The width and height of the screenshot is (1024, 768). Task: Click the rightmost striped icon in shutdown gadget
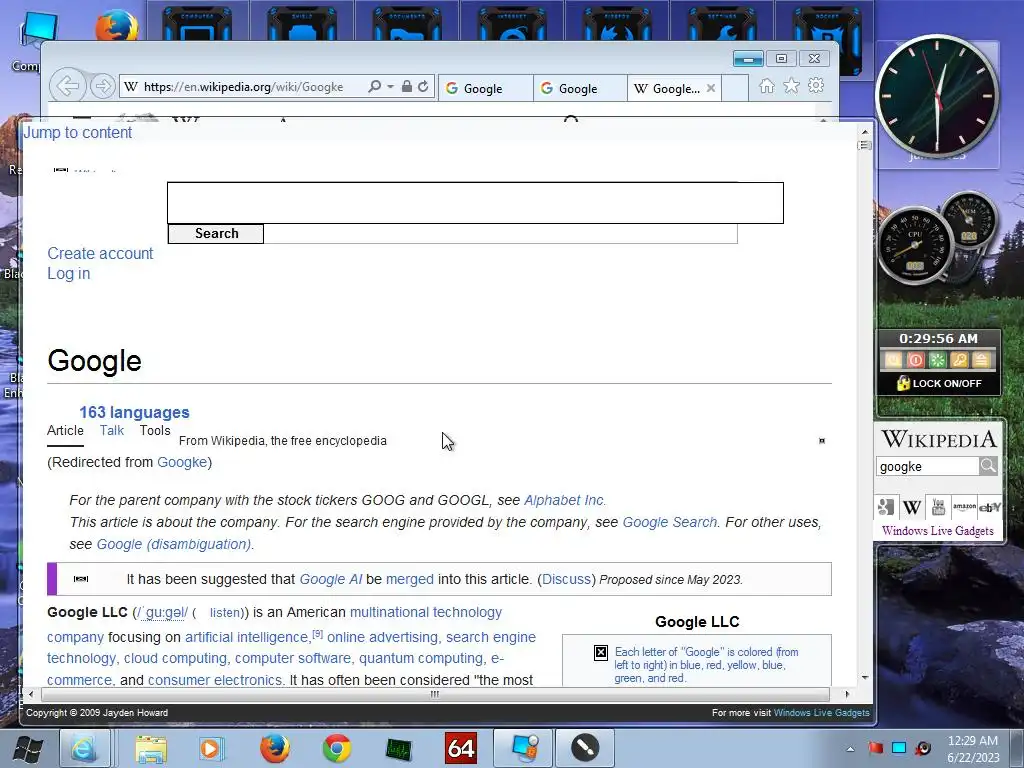tap(981, 360)
